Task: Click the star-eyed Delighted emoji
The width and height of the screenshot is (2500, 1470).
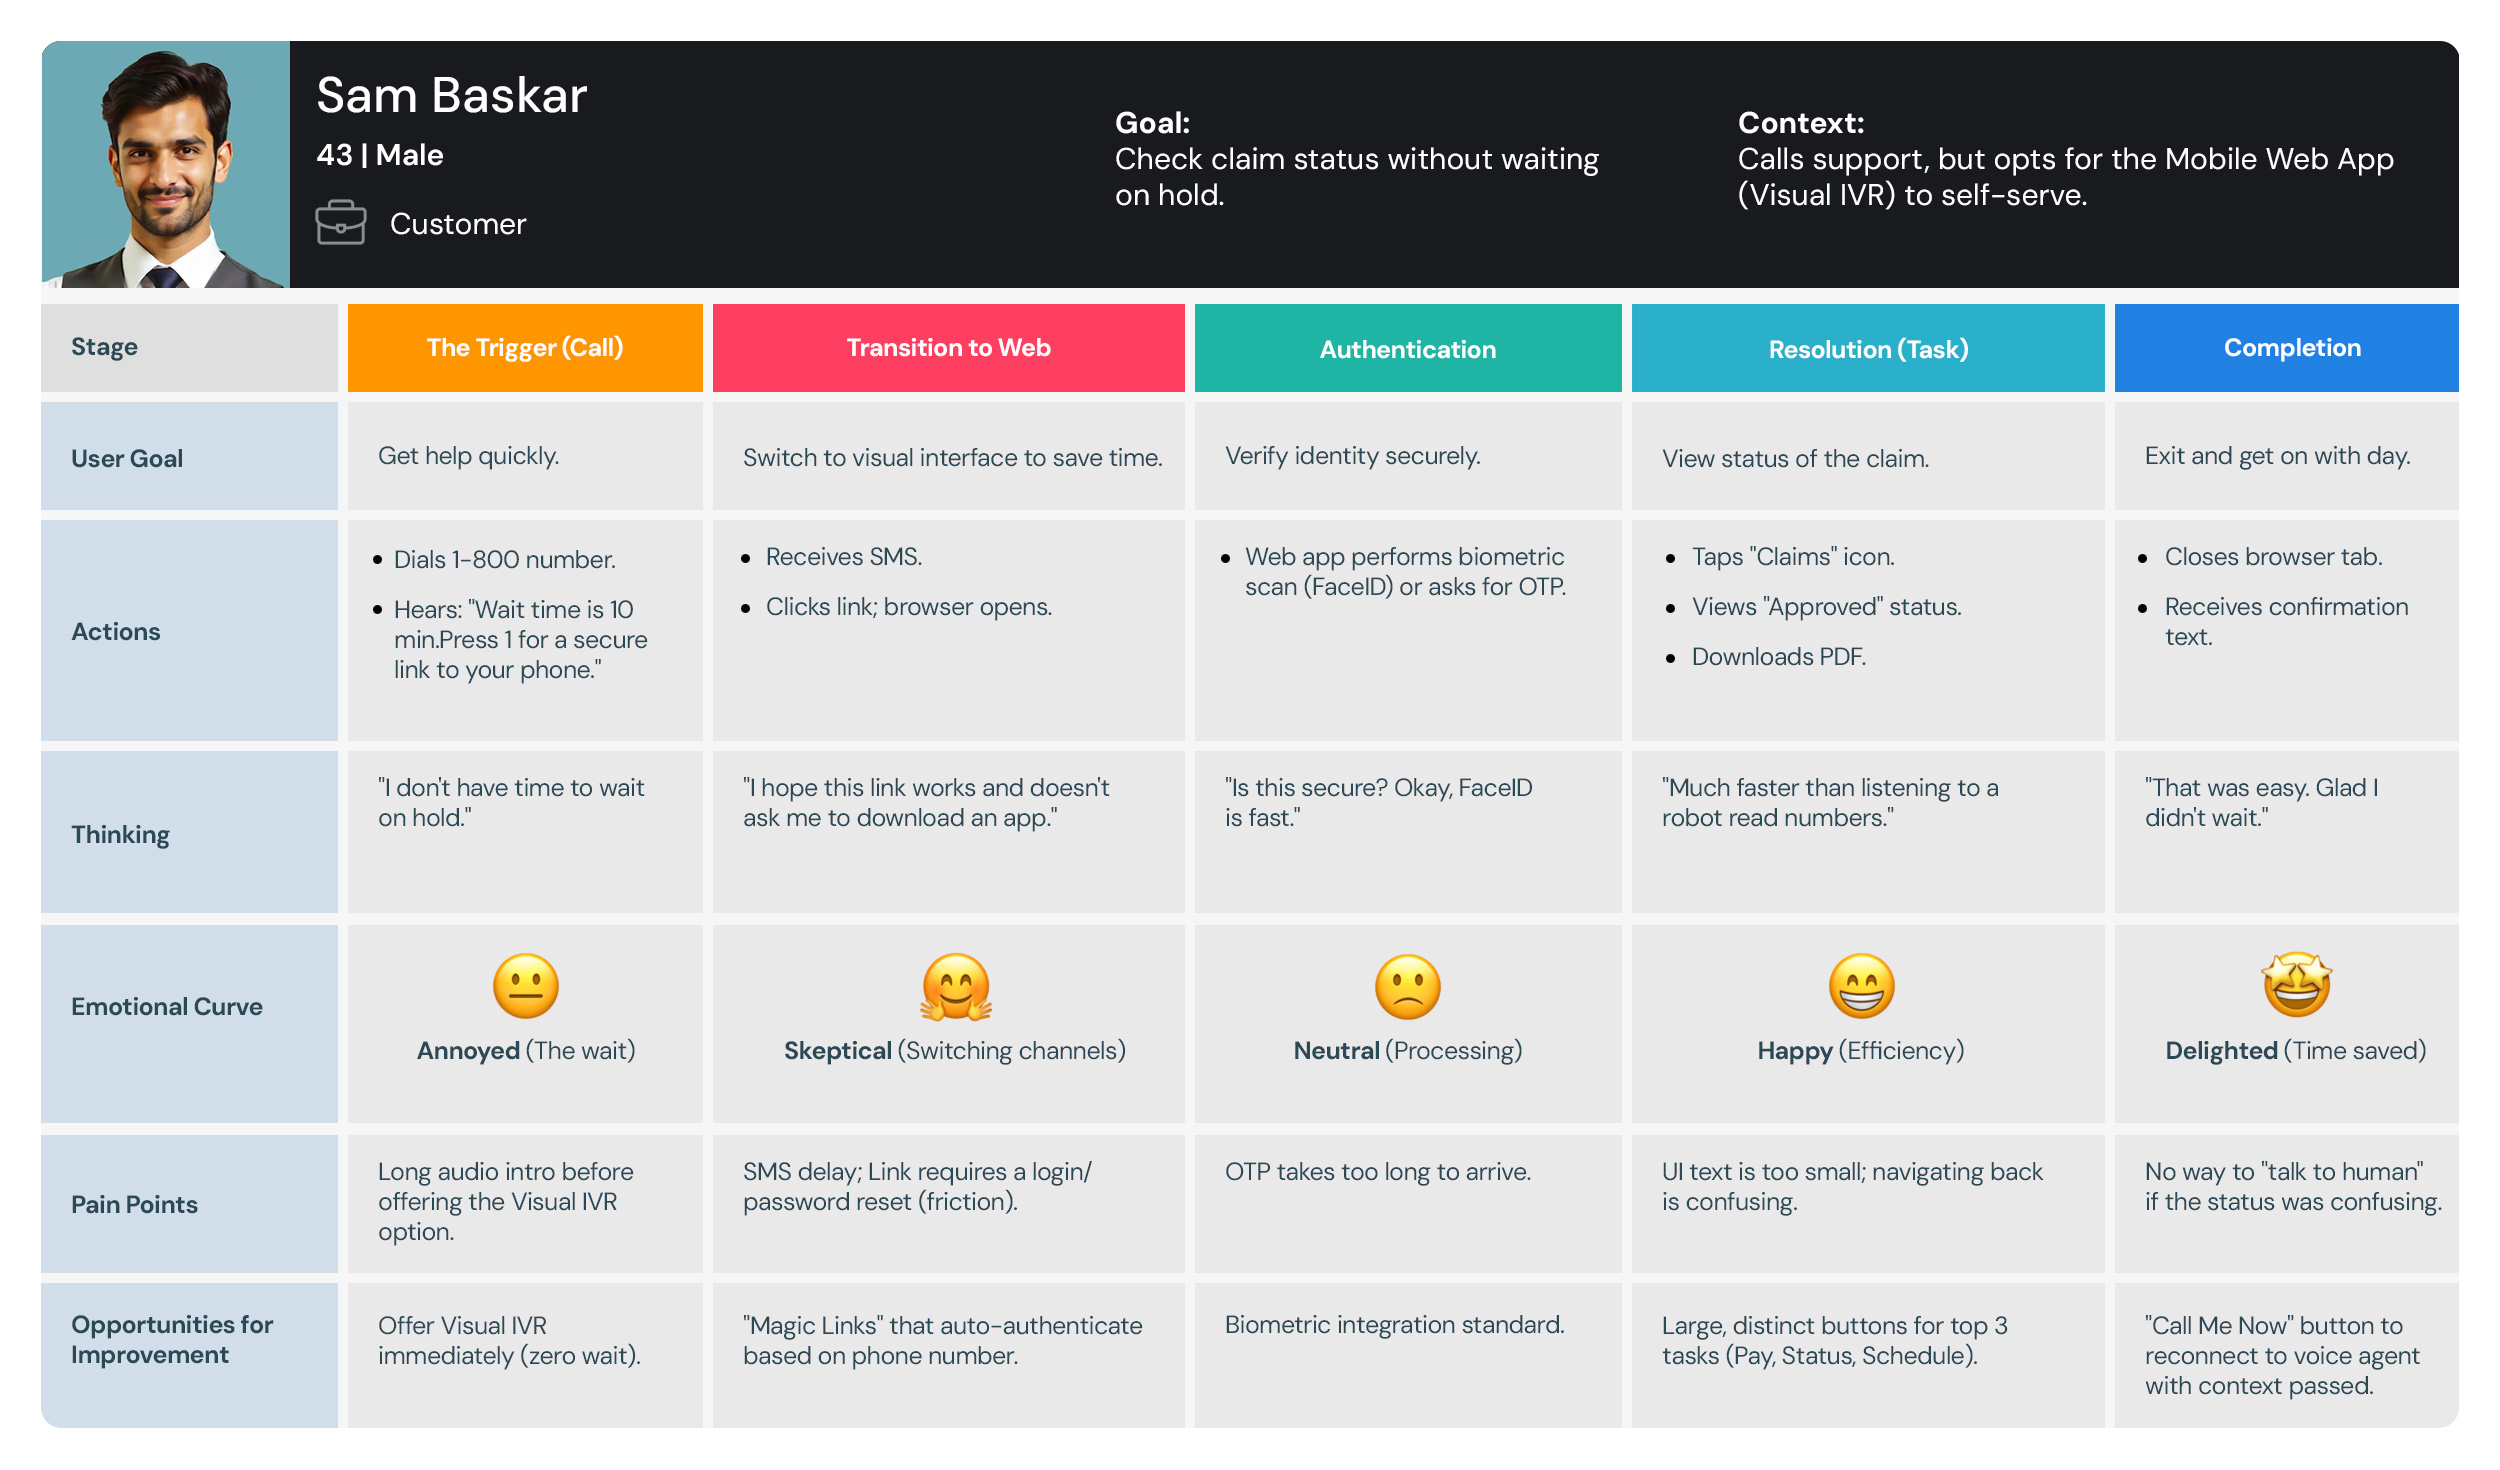Action: [2296, 984]
